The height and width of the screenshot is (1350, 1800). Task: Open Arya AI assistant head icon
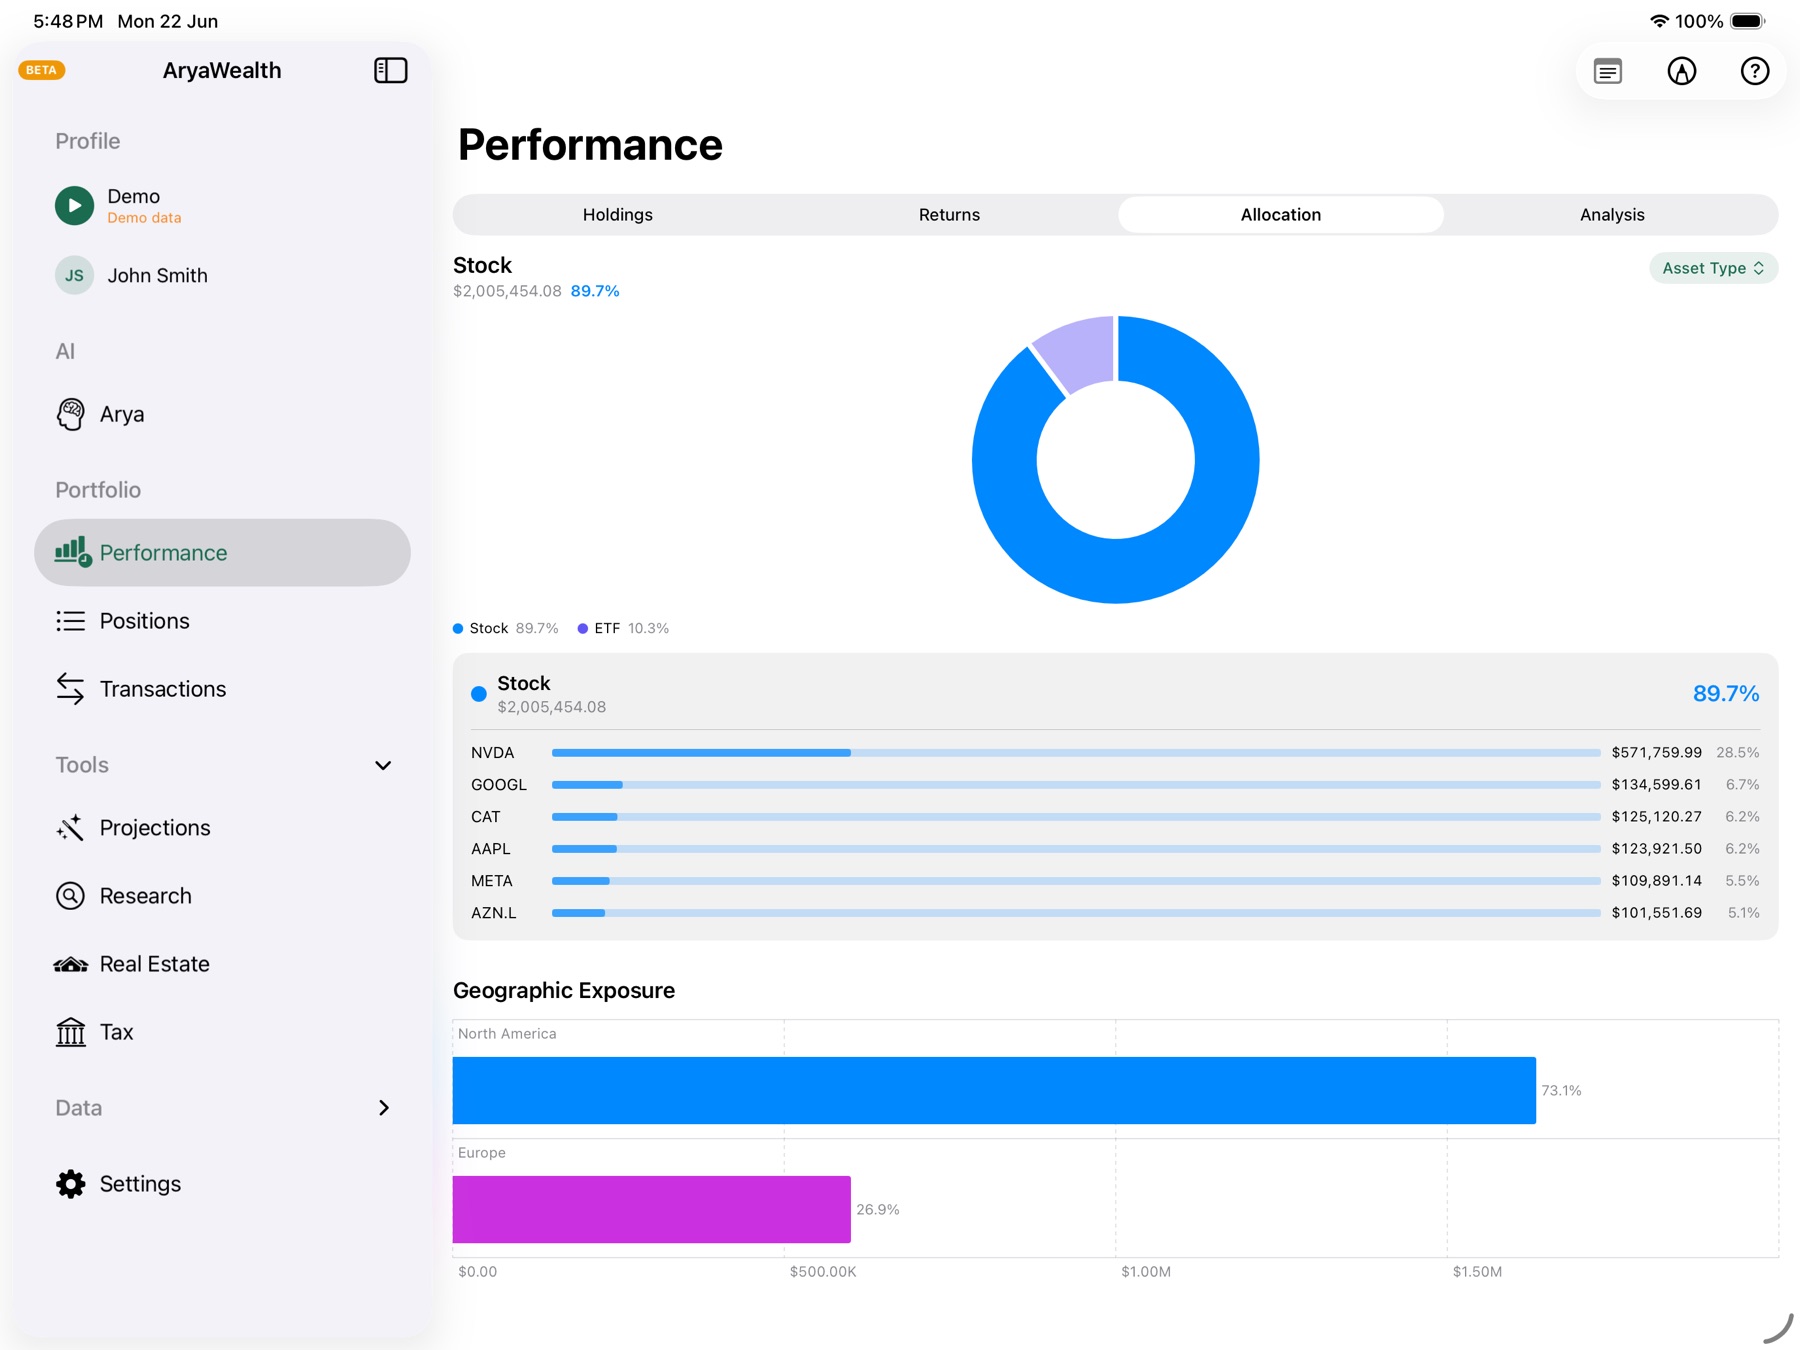click(x=70, y=414)
